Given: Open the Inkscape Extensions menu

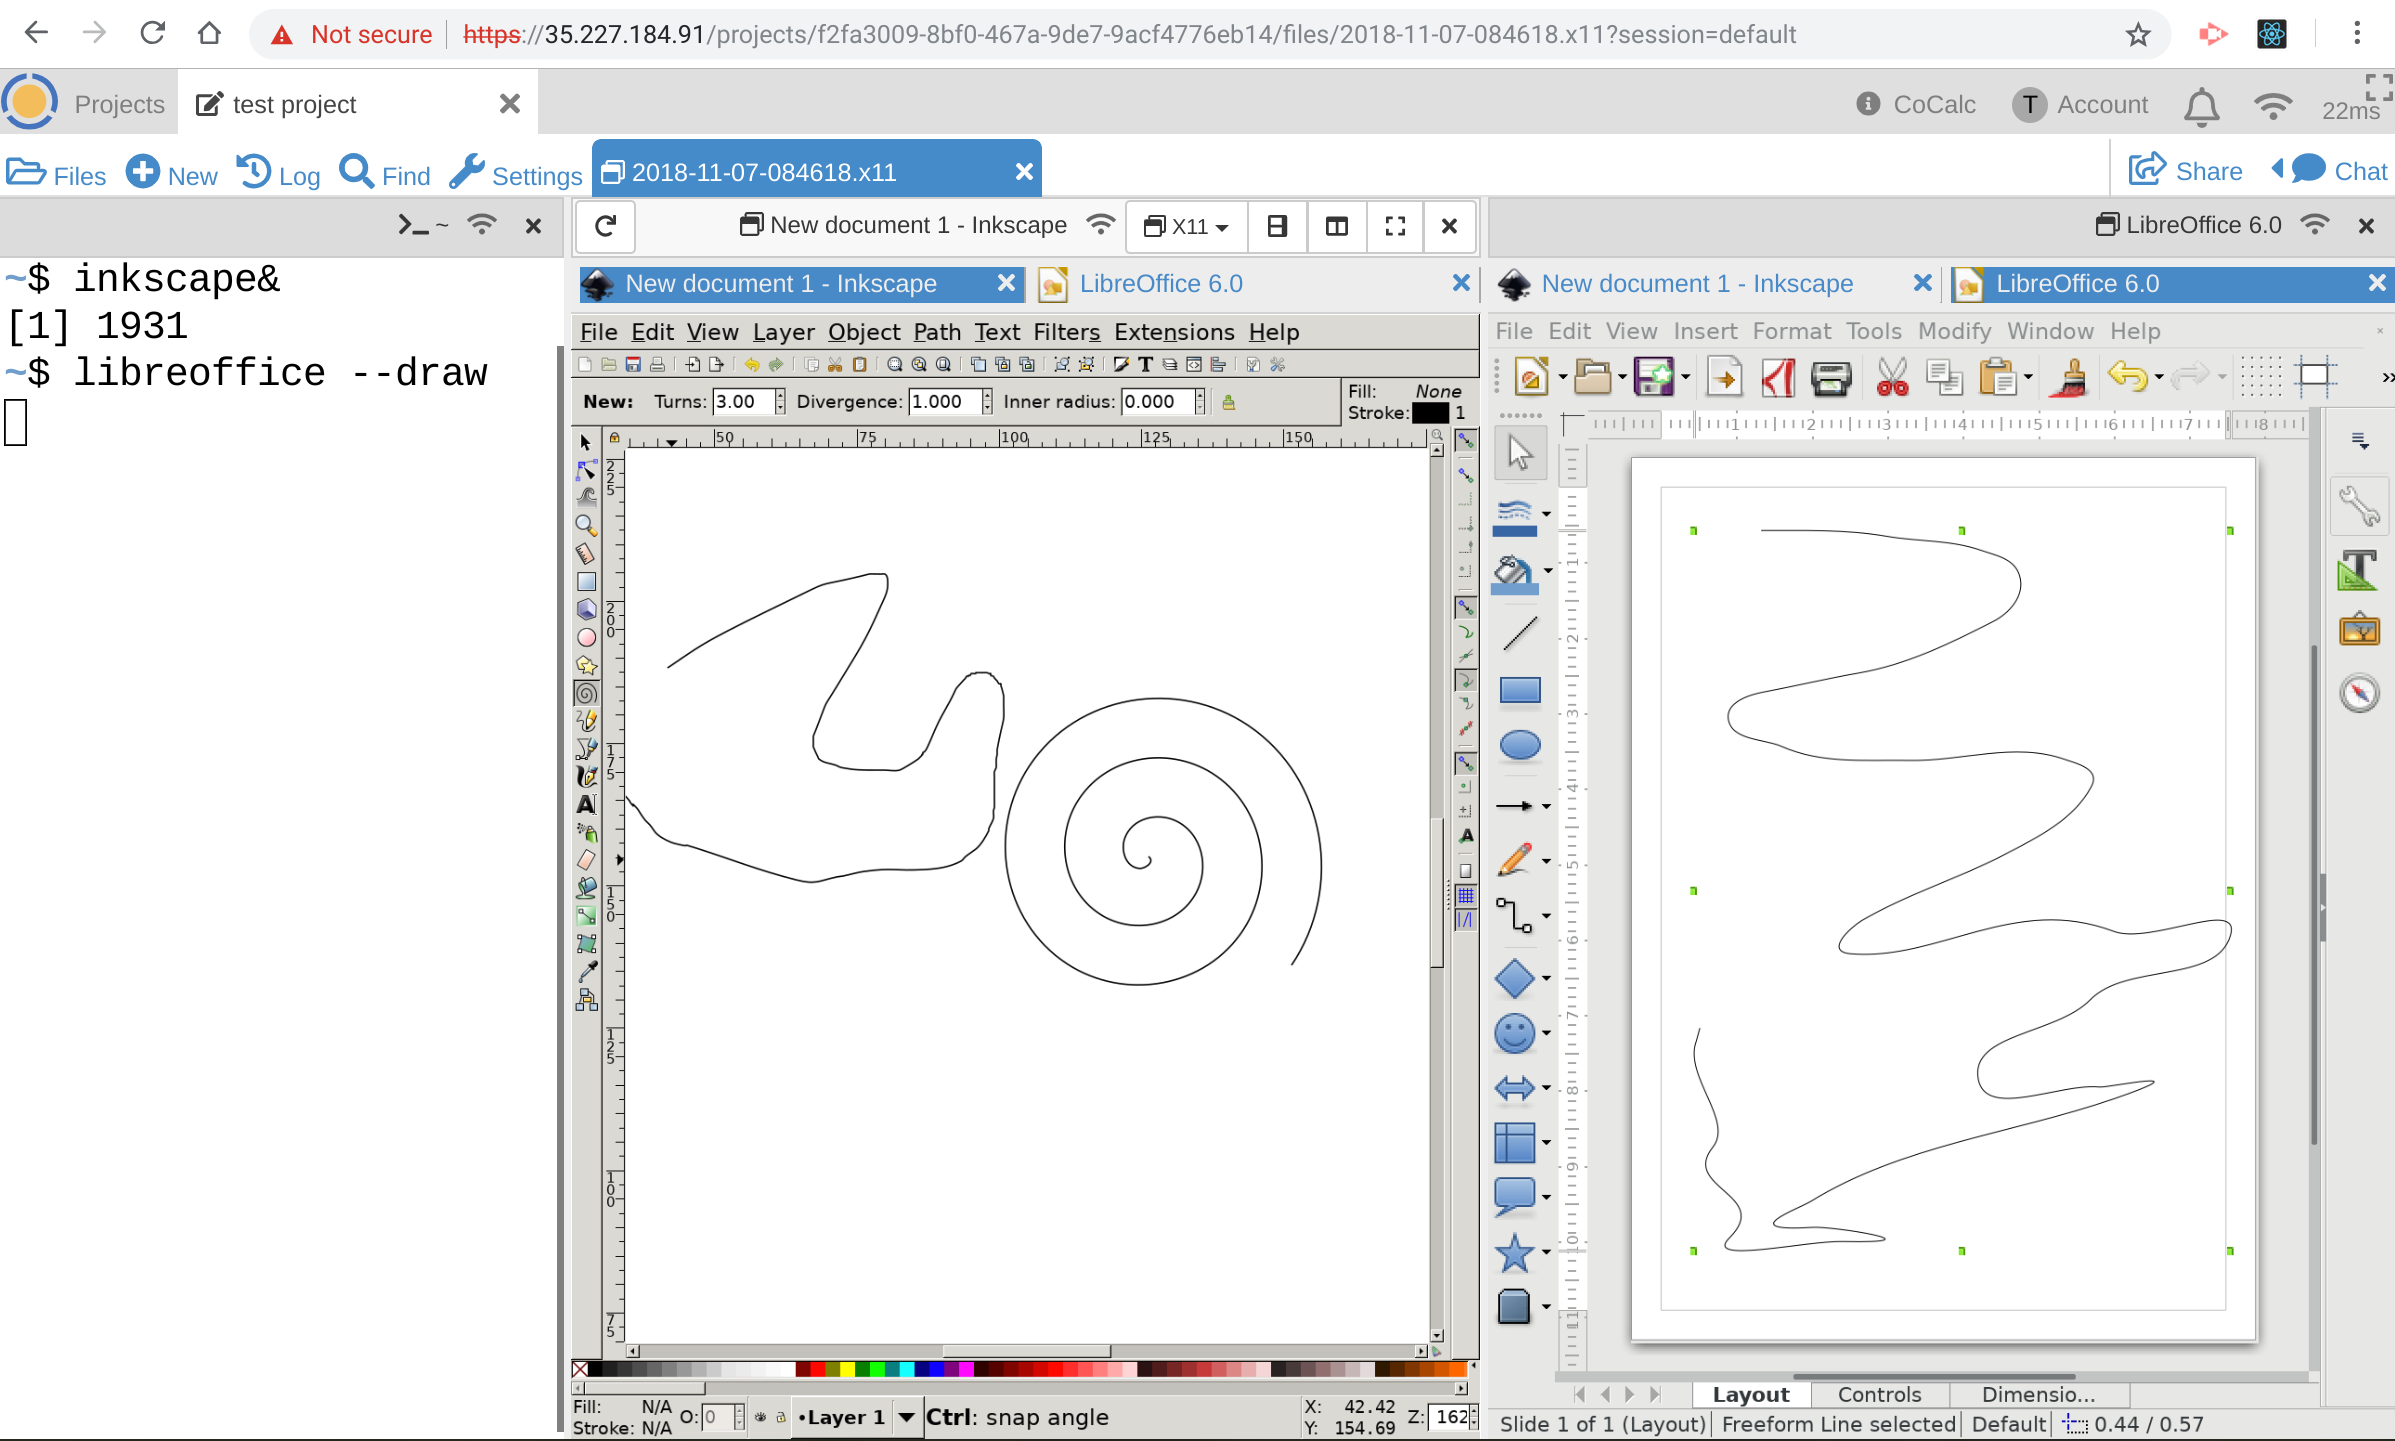Looking at the screenshot, I should [1173, 332].
